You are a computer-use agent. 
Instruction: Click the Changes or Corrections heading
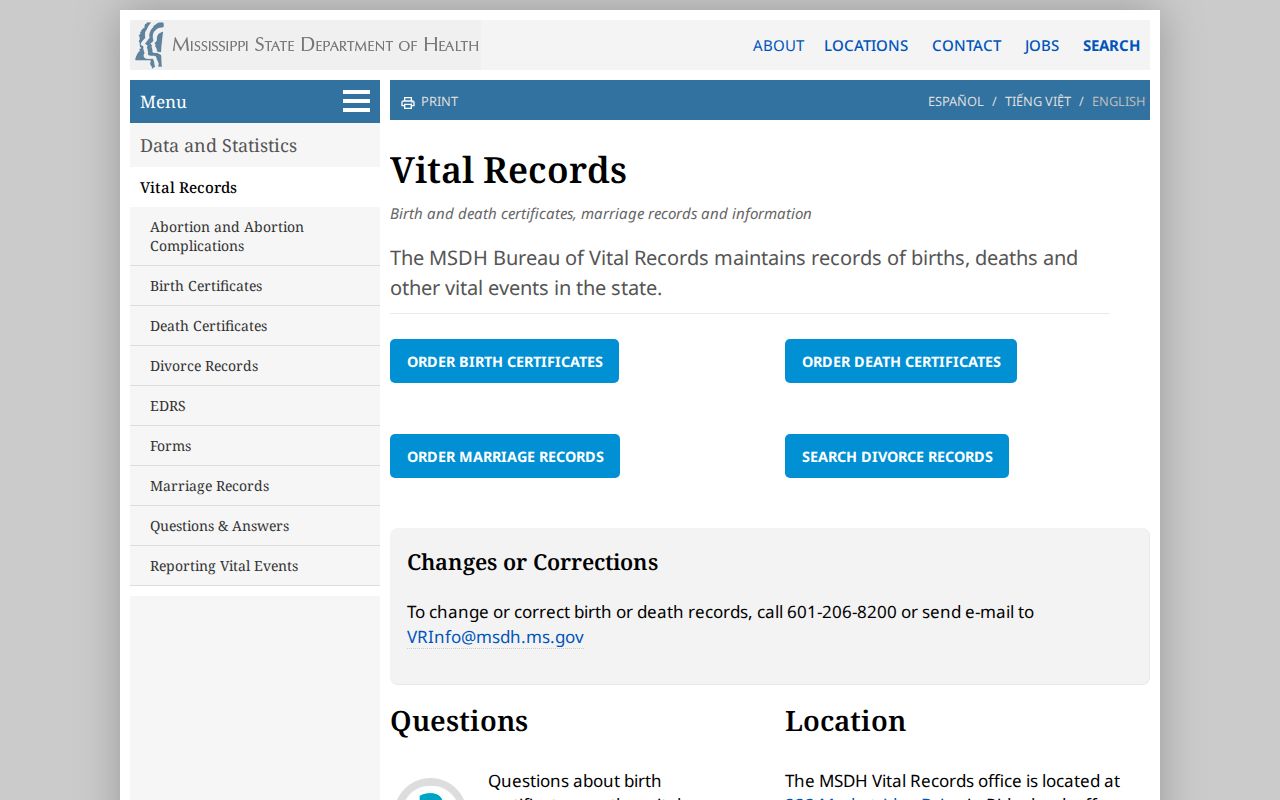532,562
